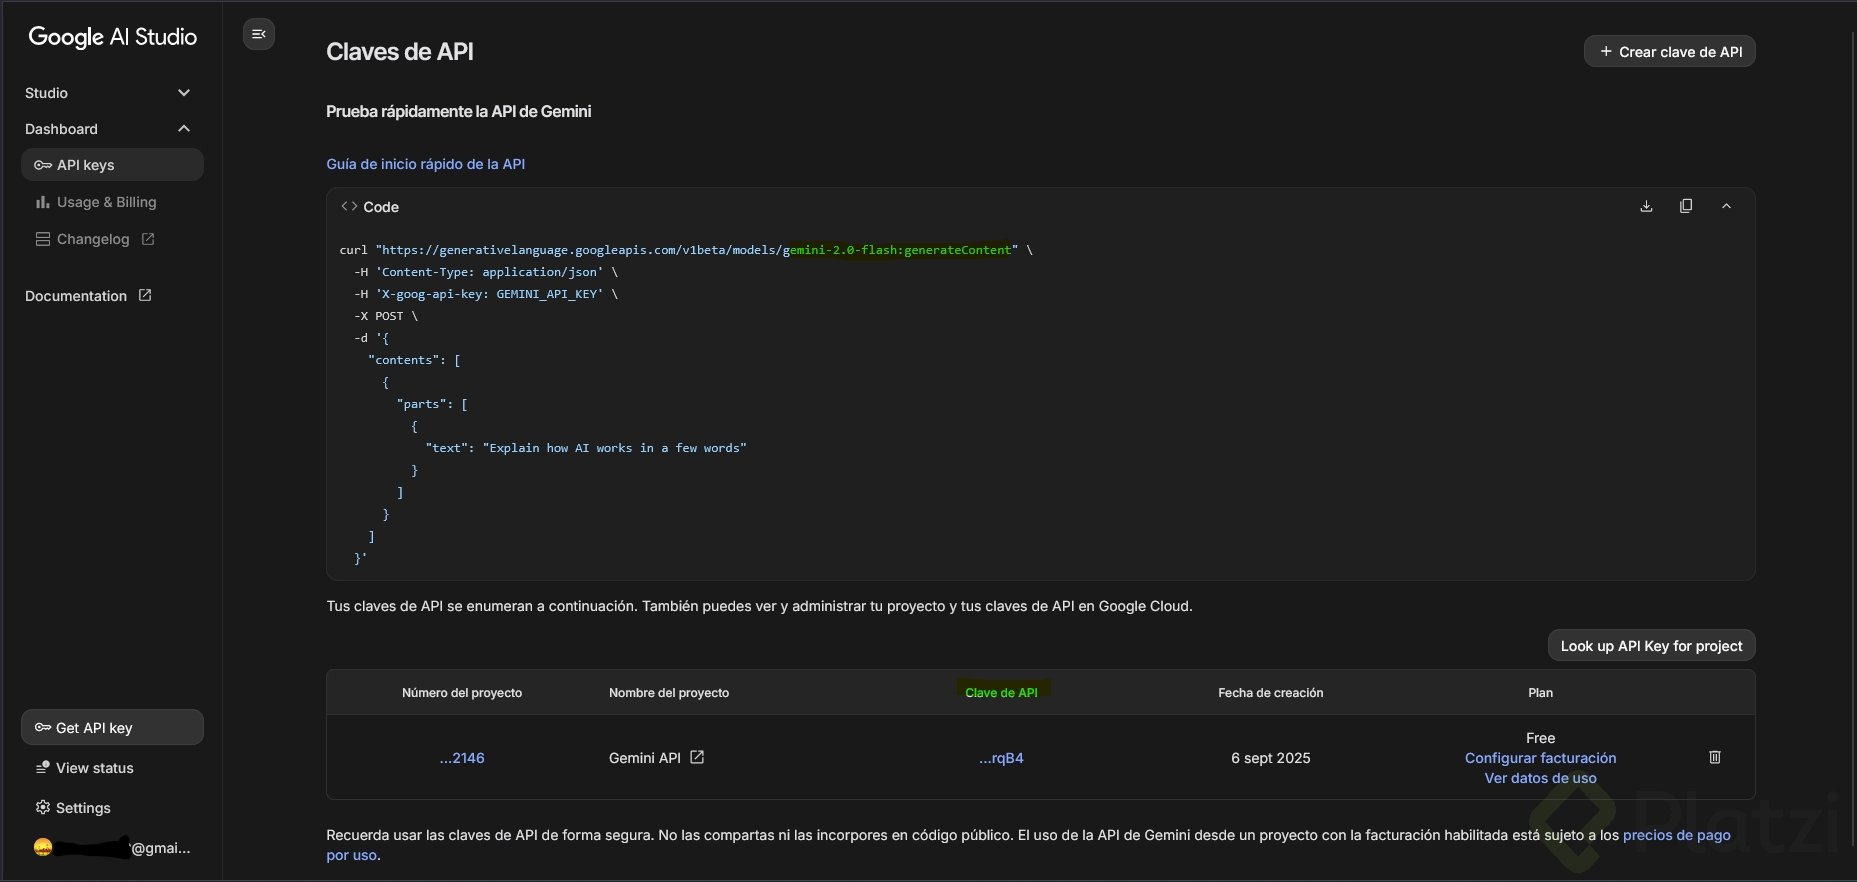
Task: Download the code snippet
Action: (x=1646, y=206)
